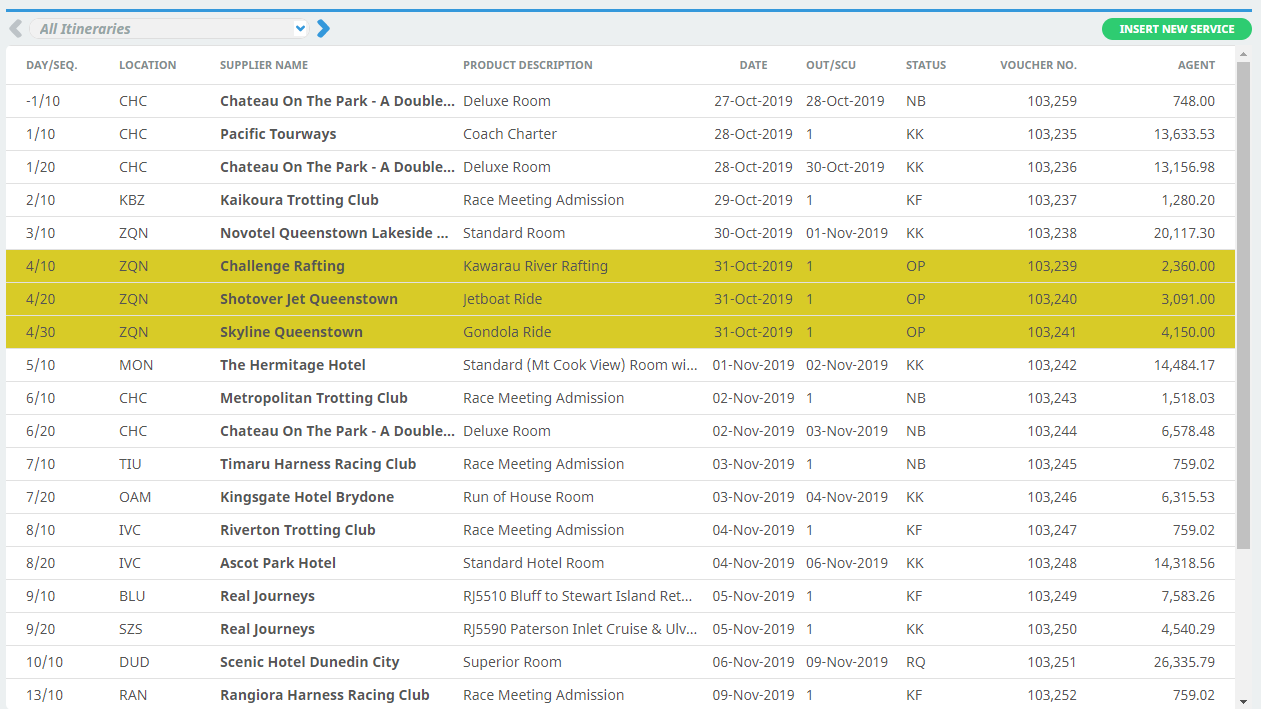Viewport: 1261px width, 709px height.
Task: Select the Shotover Jet Queenstown row
Action: click(x=620, y=299)
